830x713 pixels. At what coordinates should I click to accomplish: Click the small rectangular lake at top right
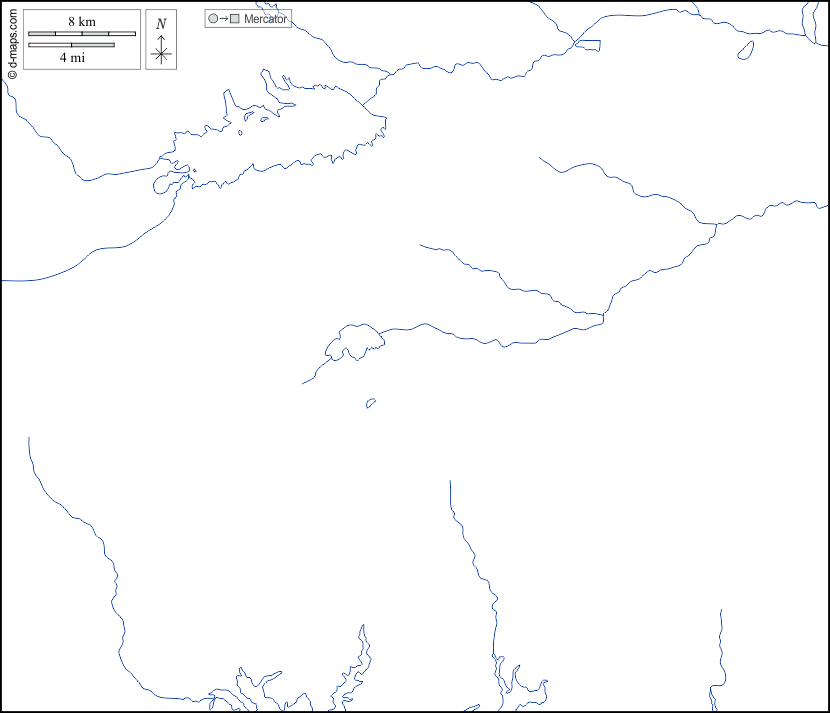click(x=588, y=45)
